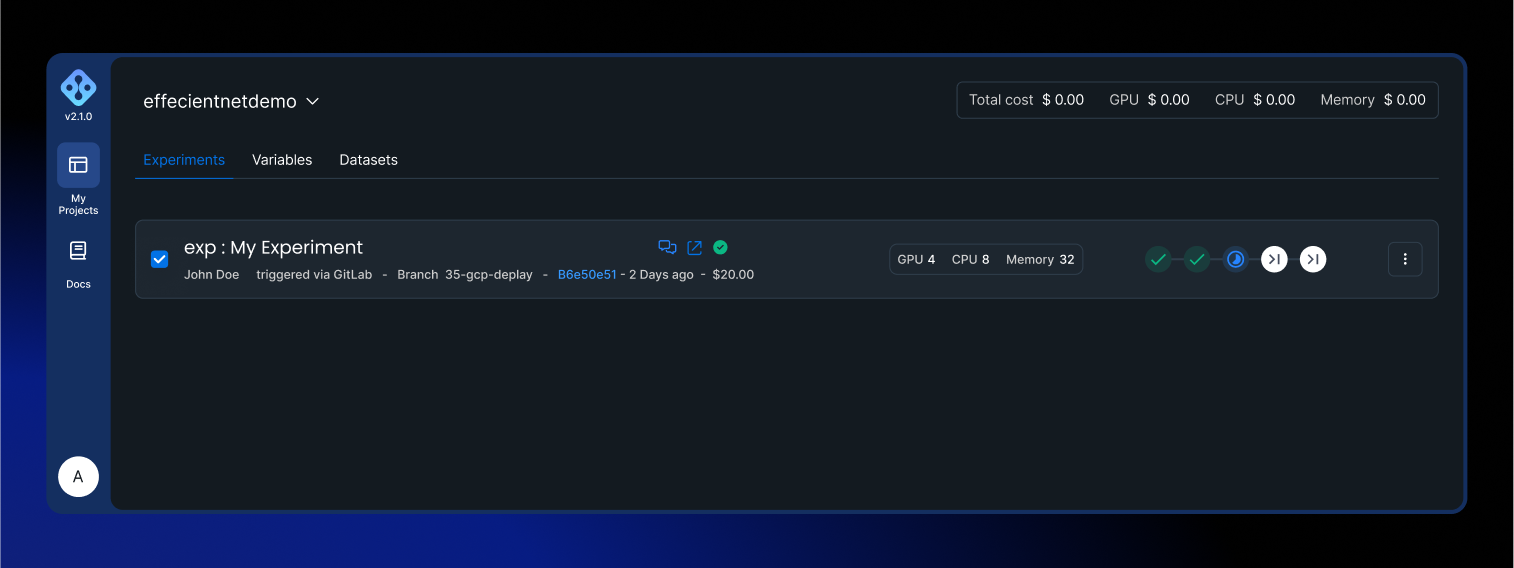
Task: Switch to the Variables tab
Action: tap(282, 160)
